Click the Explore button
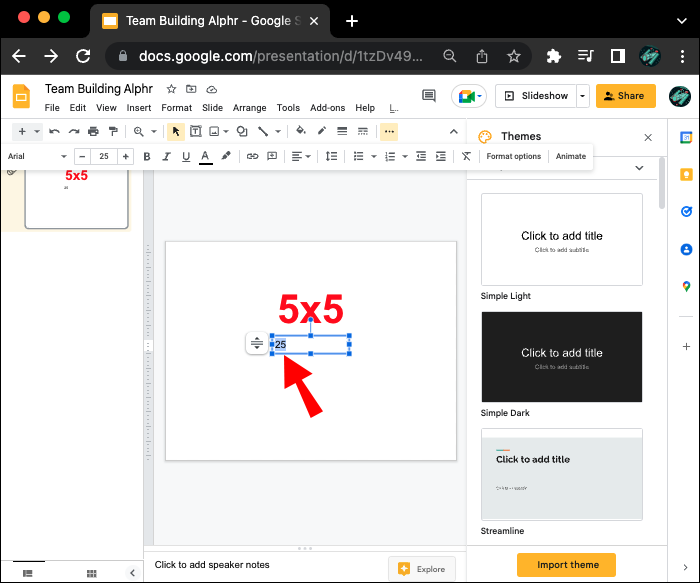700x583 pixels. 422,569
